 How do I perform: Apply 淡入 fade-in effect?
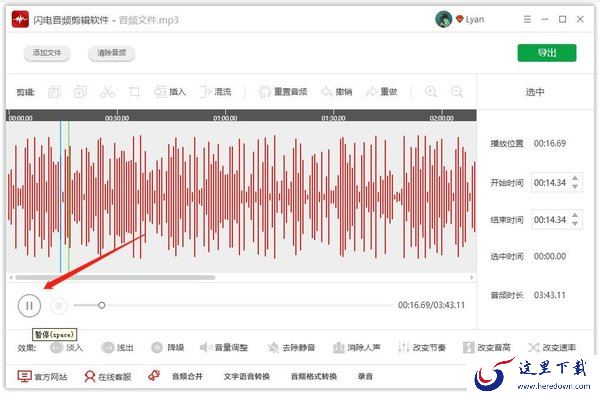tap(67, 347)
